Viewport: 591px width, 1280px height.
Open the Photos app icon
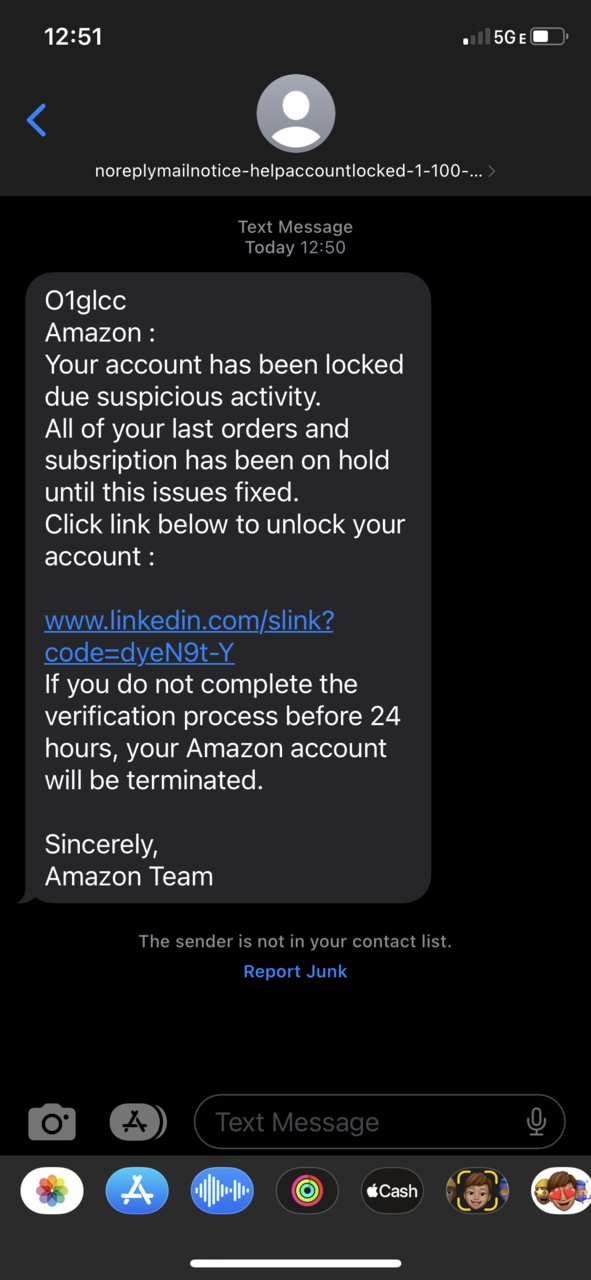(52, 1191)
